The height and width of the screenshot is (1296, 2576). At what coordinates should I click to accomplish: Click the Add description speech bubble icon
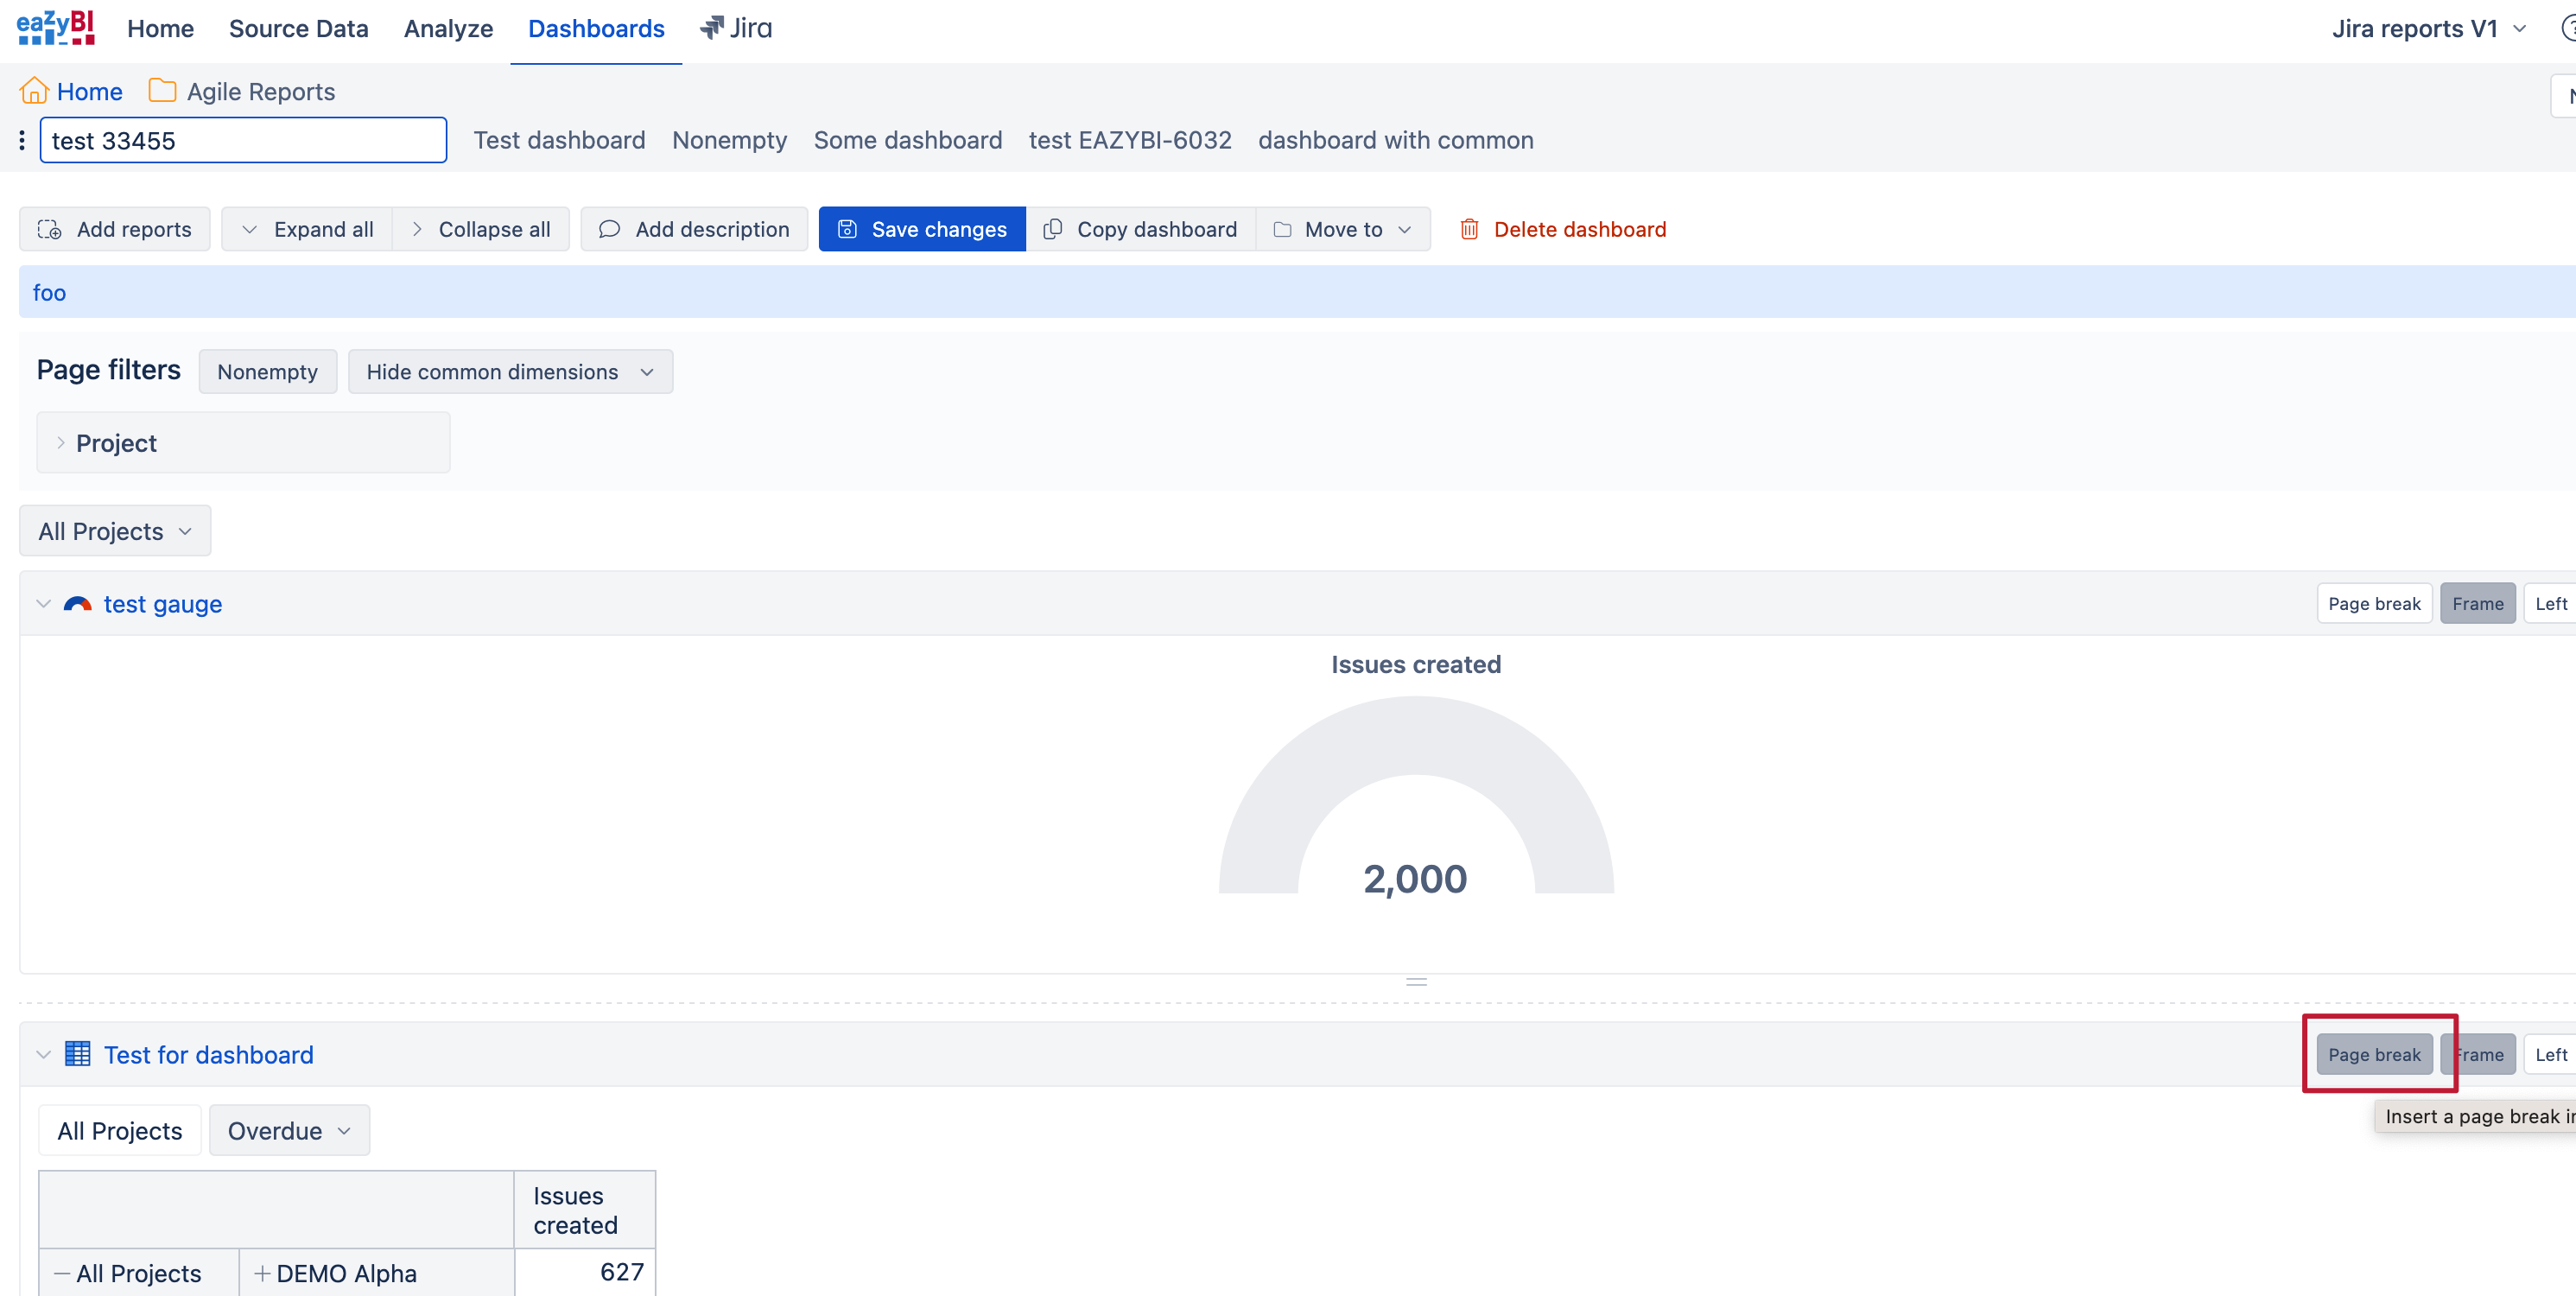pyautogui.click(x=609, y=229)
